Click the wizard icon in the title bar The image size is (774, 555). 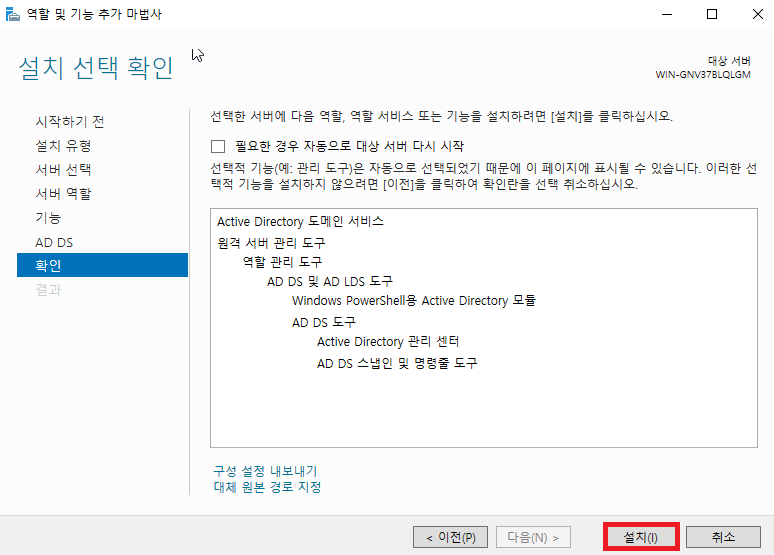click(12, 14)
